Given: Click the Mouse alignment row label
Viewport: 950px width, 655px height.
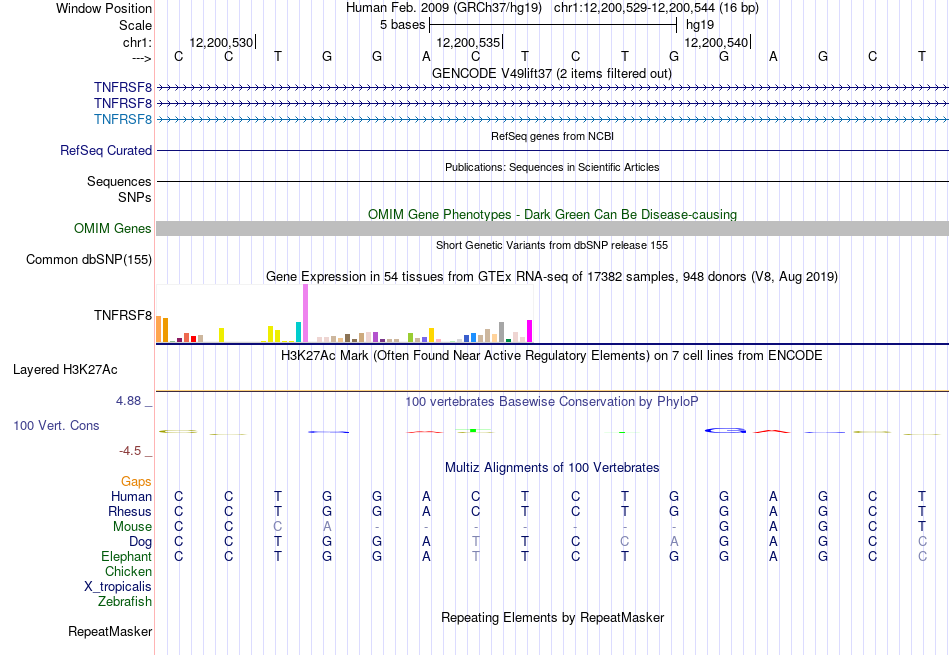Looking at the screenshot, I should pyautogui.click(x=132, y=527).
